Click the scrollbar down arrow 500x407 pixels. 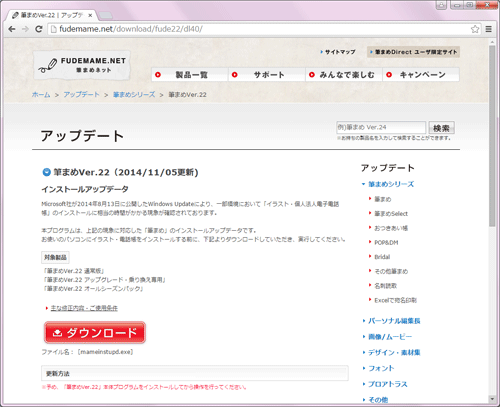point(492,398)
